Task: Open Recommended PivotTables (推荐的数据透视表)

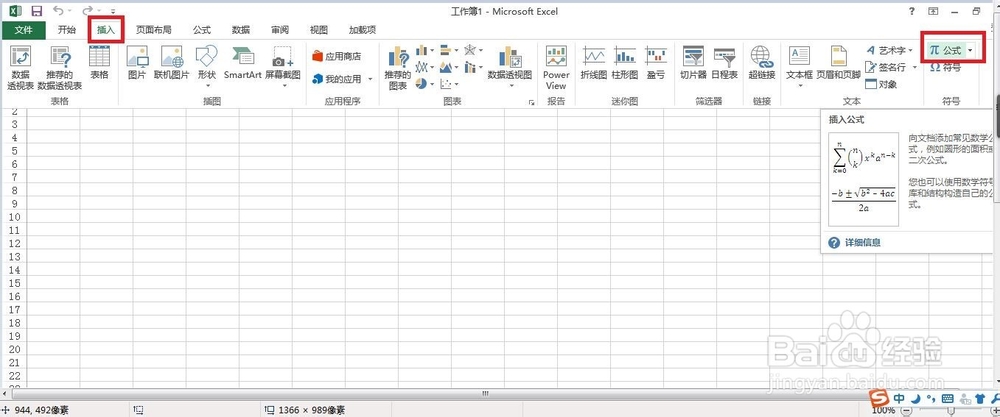Action: coord(60,68)
